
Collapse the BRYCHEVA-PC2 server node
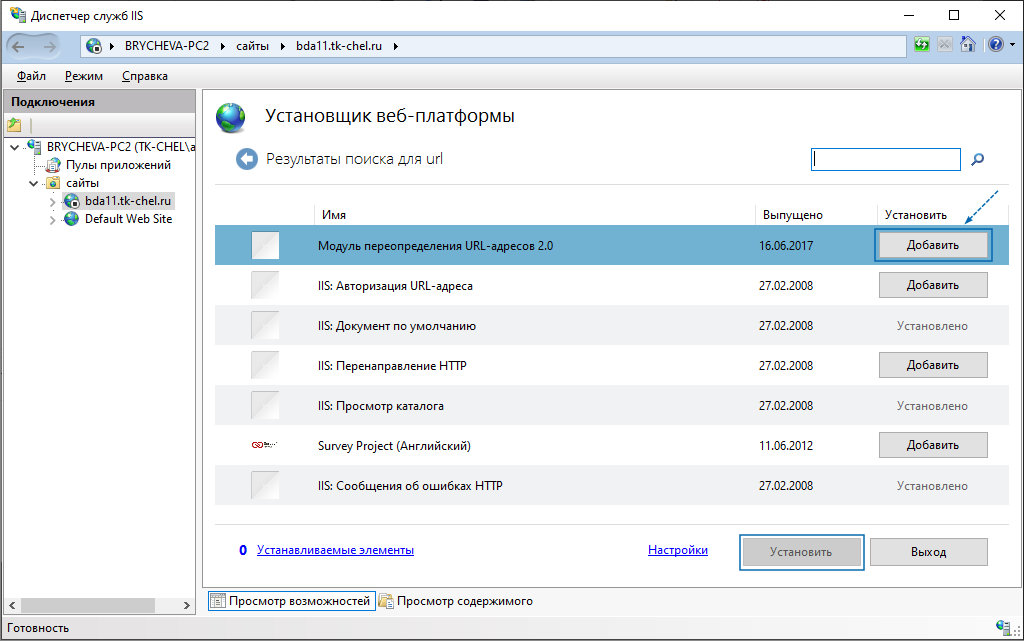14,148
